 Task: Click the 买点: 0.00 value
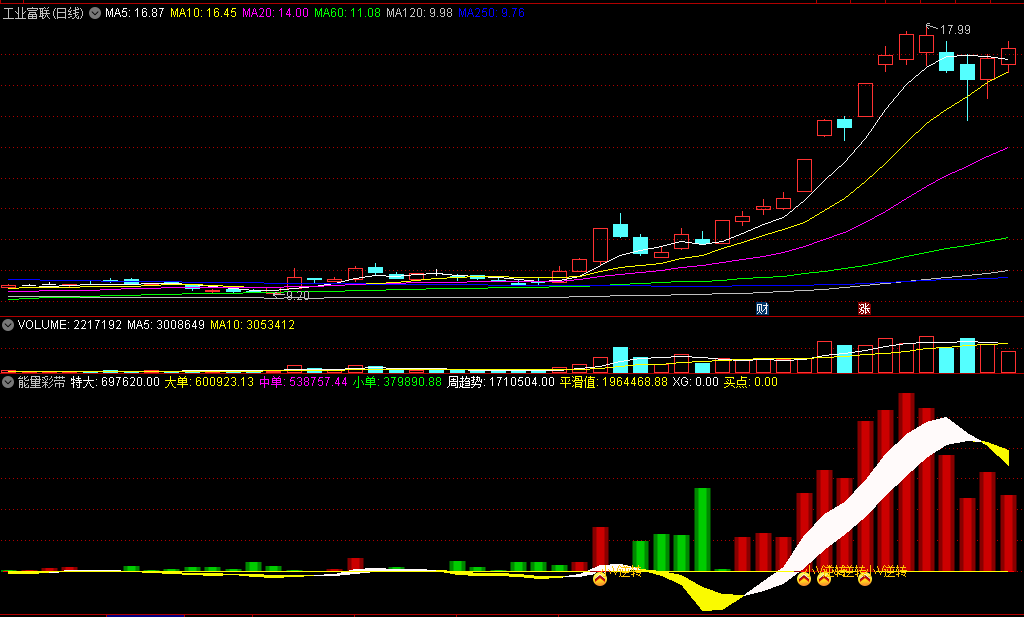point(750,382)
